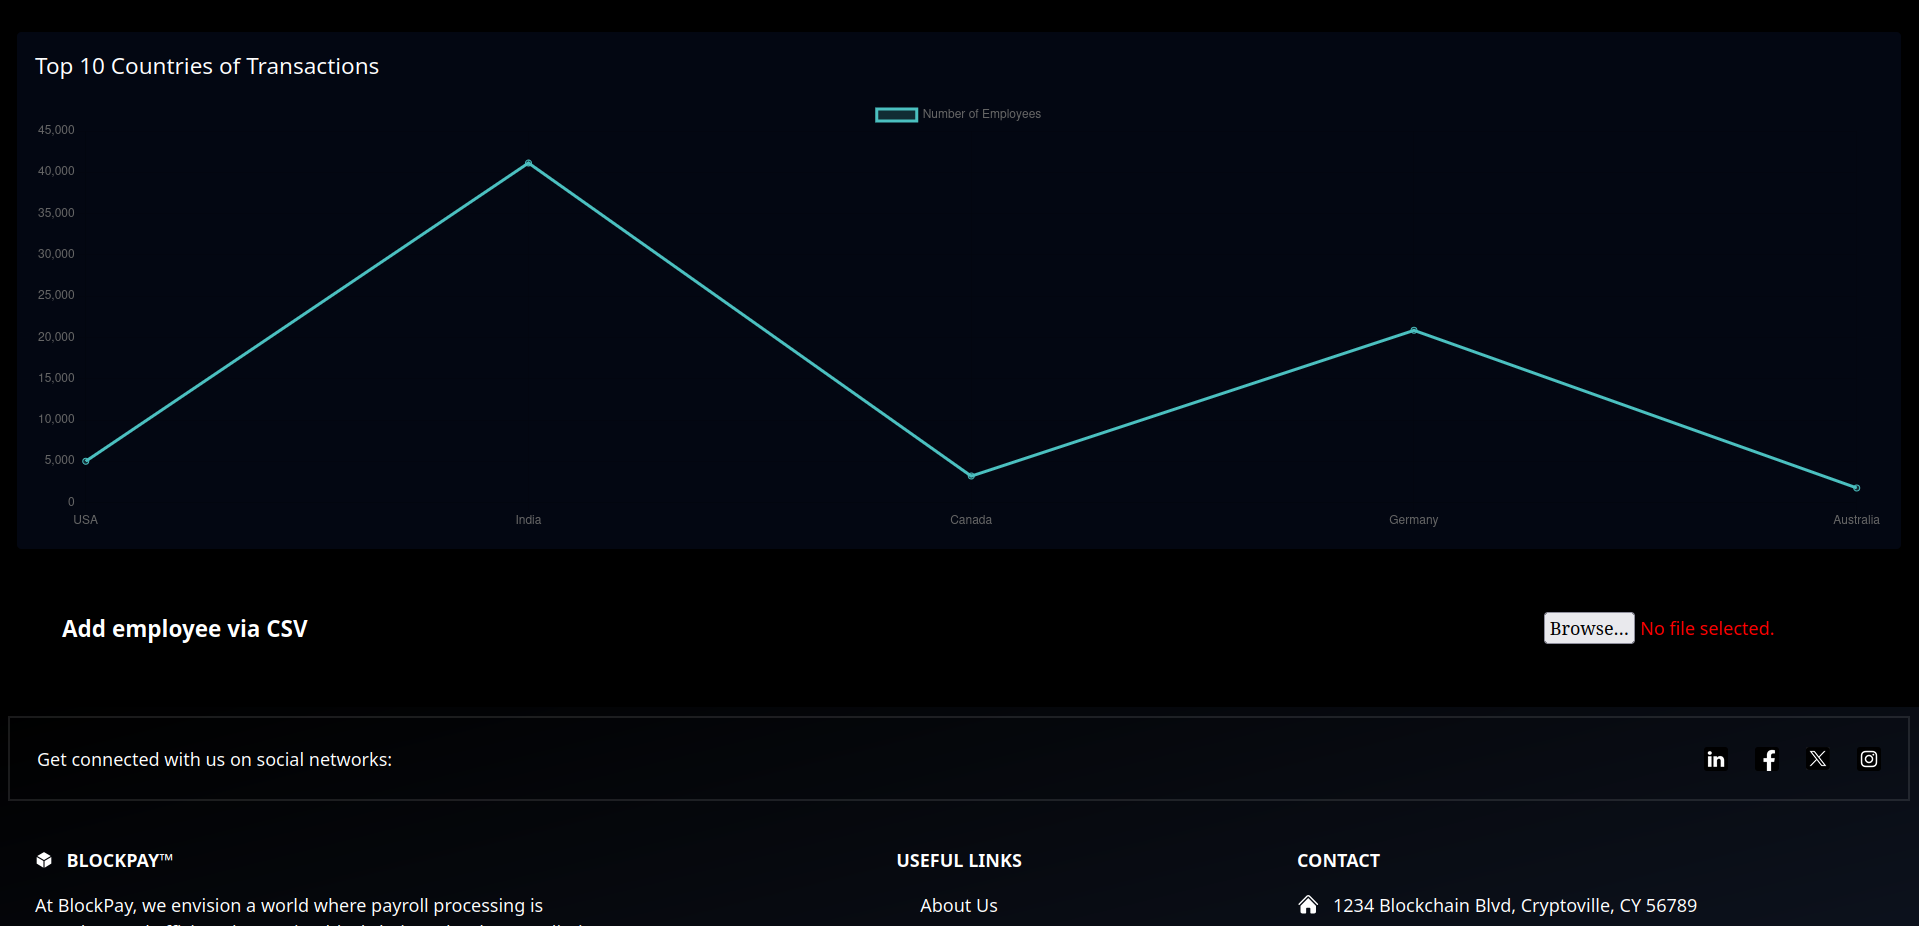Click the Australia data point on chart
1919x926 pixels.
click(x=1856, y=488)
